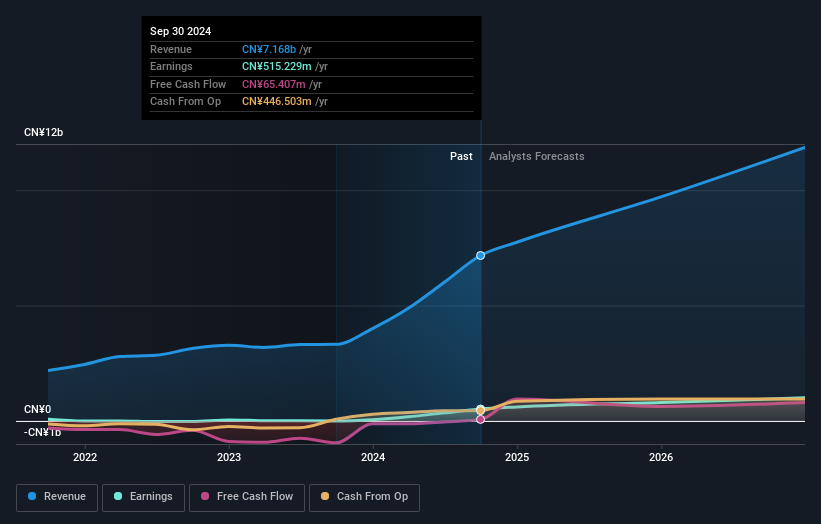Click the Free Cash Flow label in tooltip
The height and width of the screenshot is (524, 821).
point(188,84)
